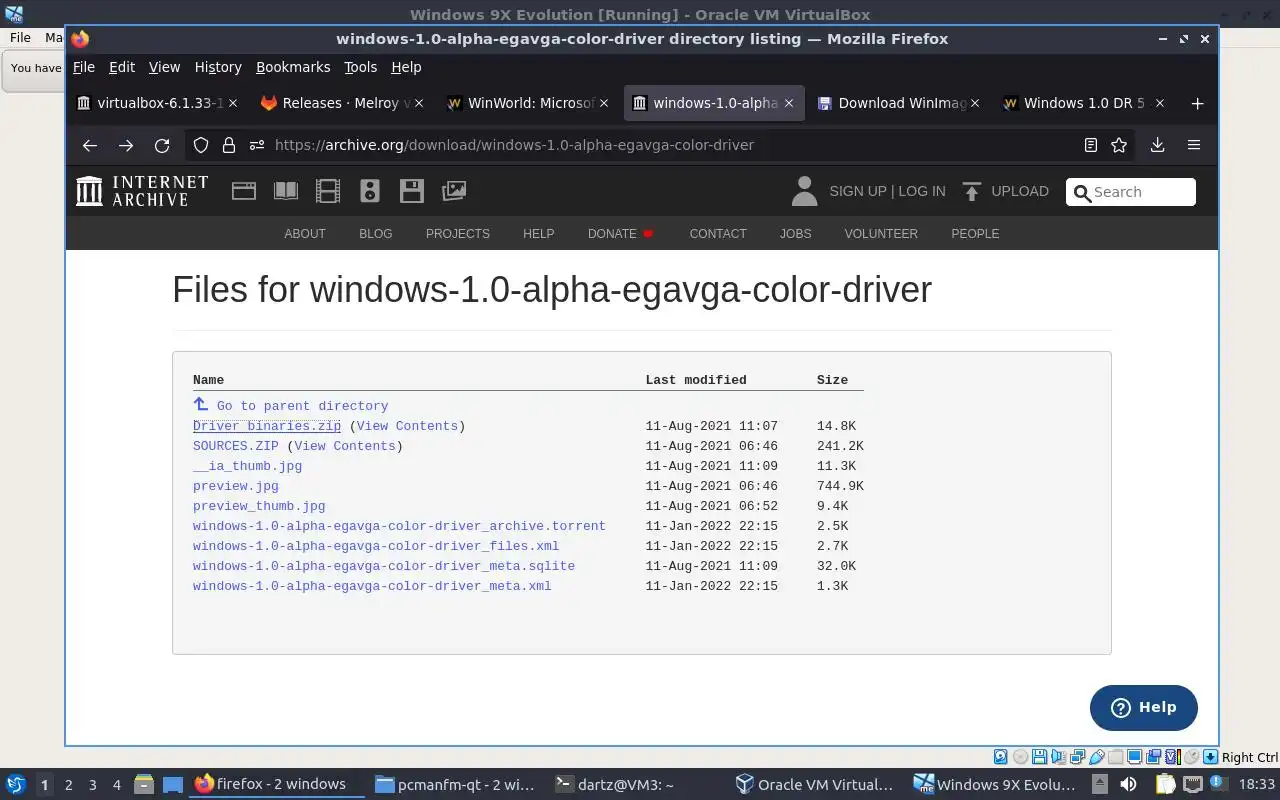Open the Firefox History menu

coord(218,67)
